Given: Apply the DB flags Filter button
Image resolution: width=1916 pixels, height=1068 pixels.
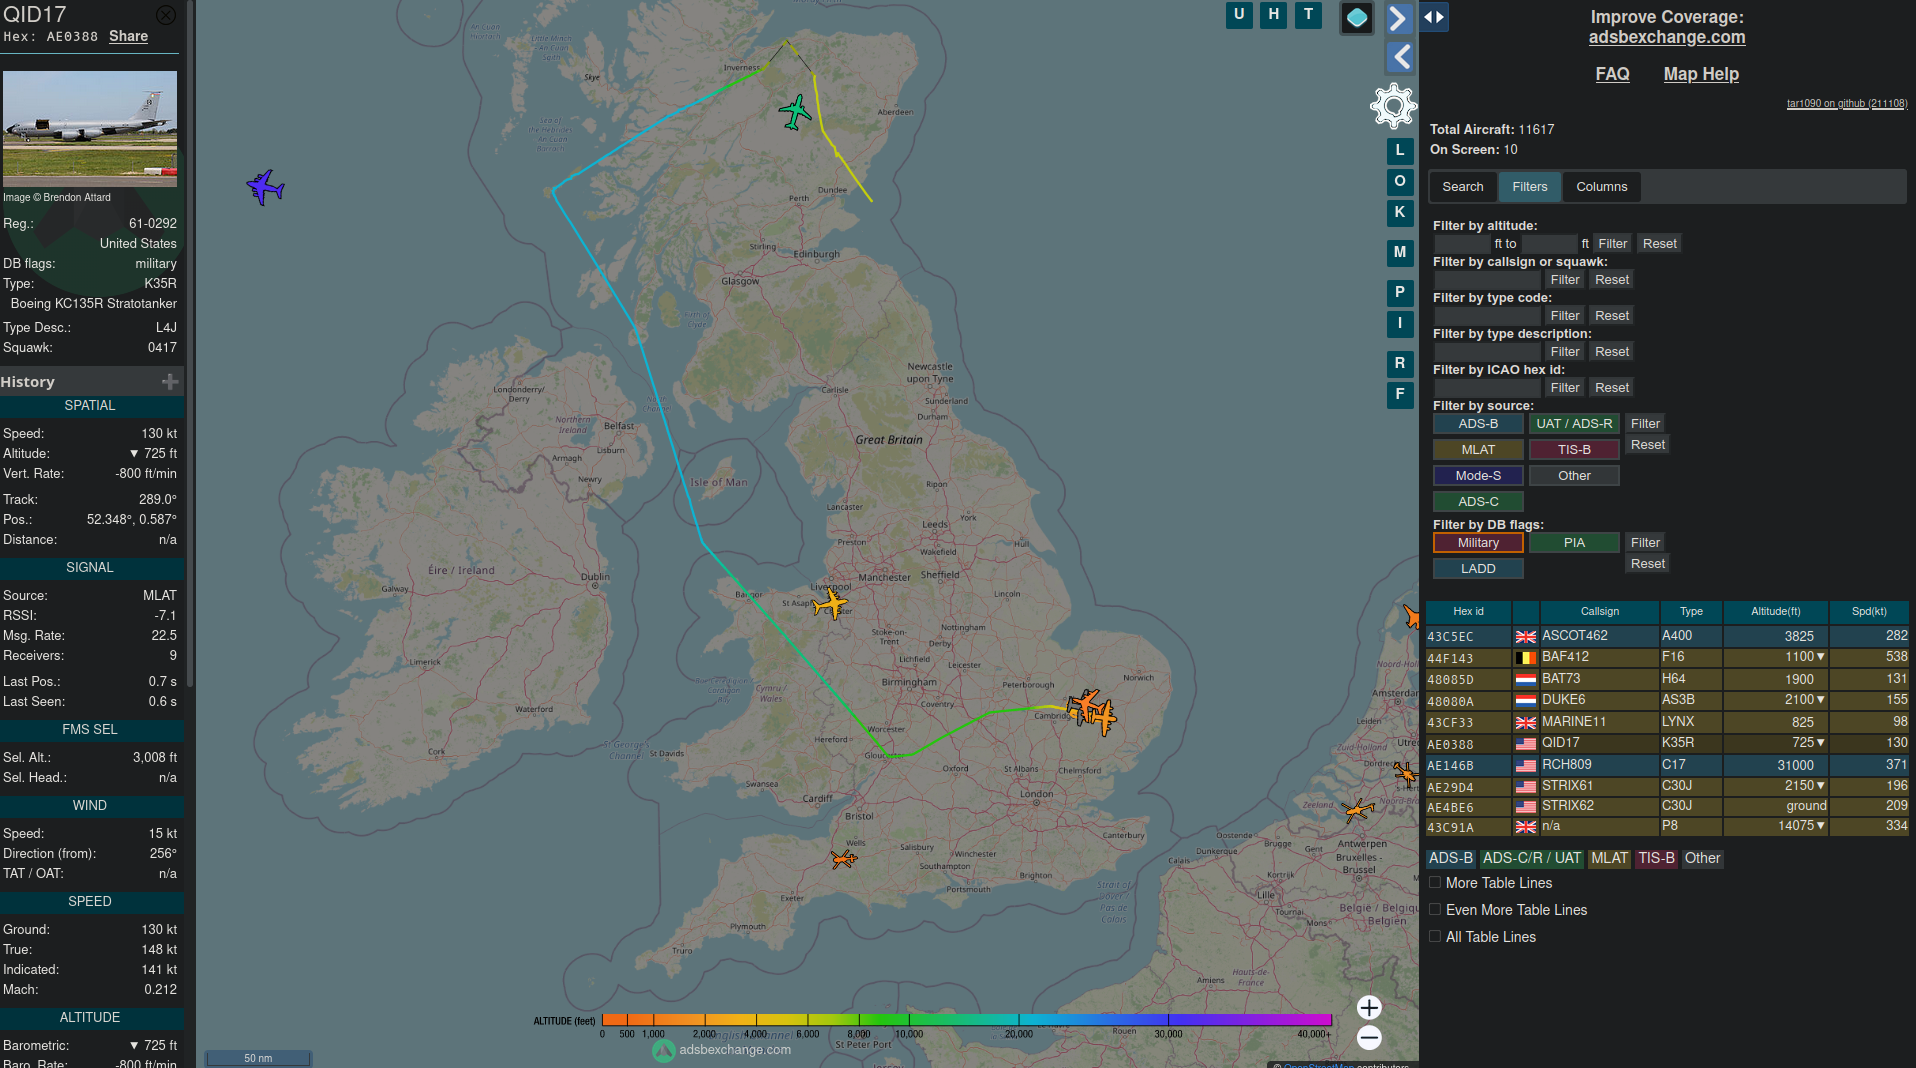Looking at the screenshot, I should (x=1645, y=543).
